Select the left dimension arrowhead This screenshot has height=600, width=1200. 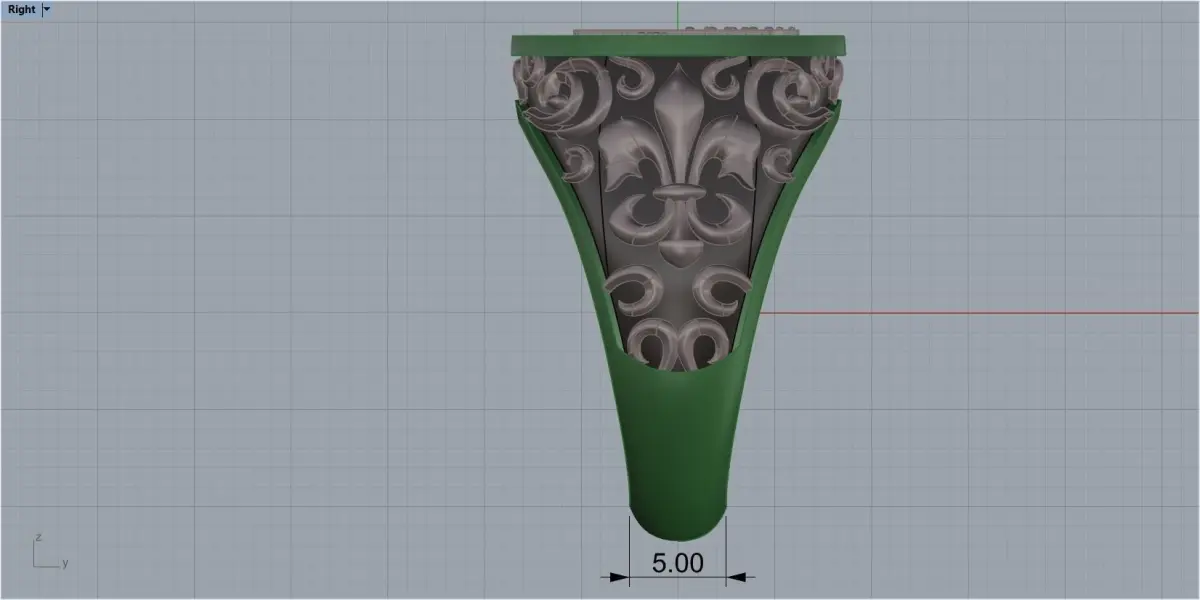point(614,576)
